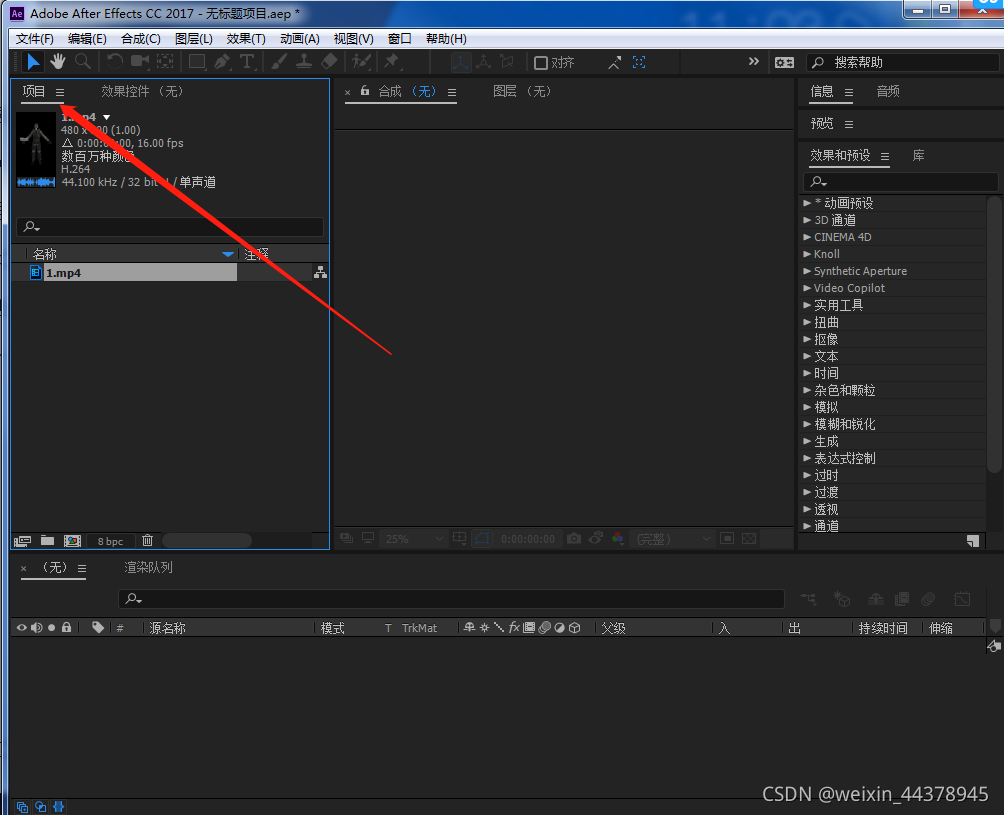The image size is (1004, 815).
Task: Open the 窗口 menu
Action: pyautogui.click(x=400, y=38)
